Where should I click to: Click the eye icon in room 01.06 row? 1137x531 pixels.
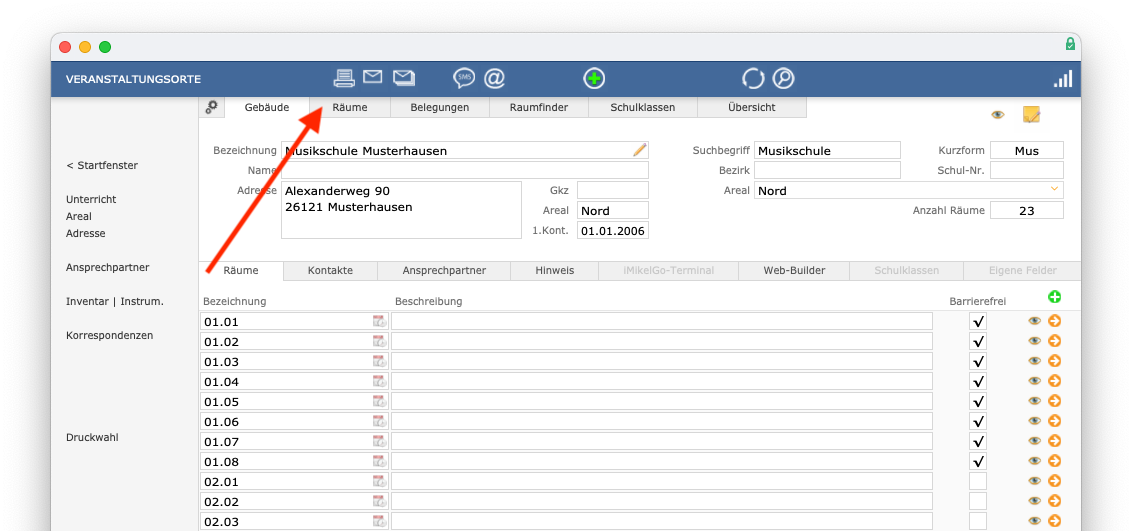(1034, 421)
